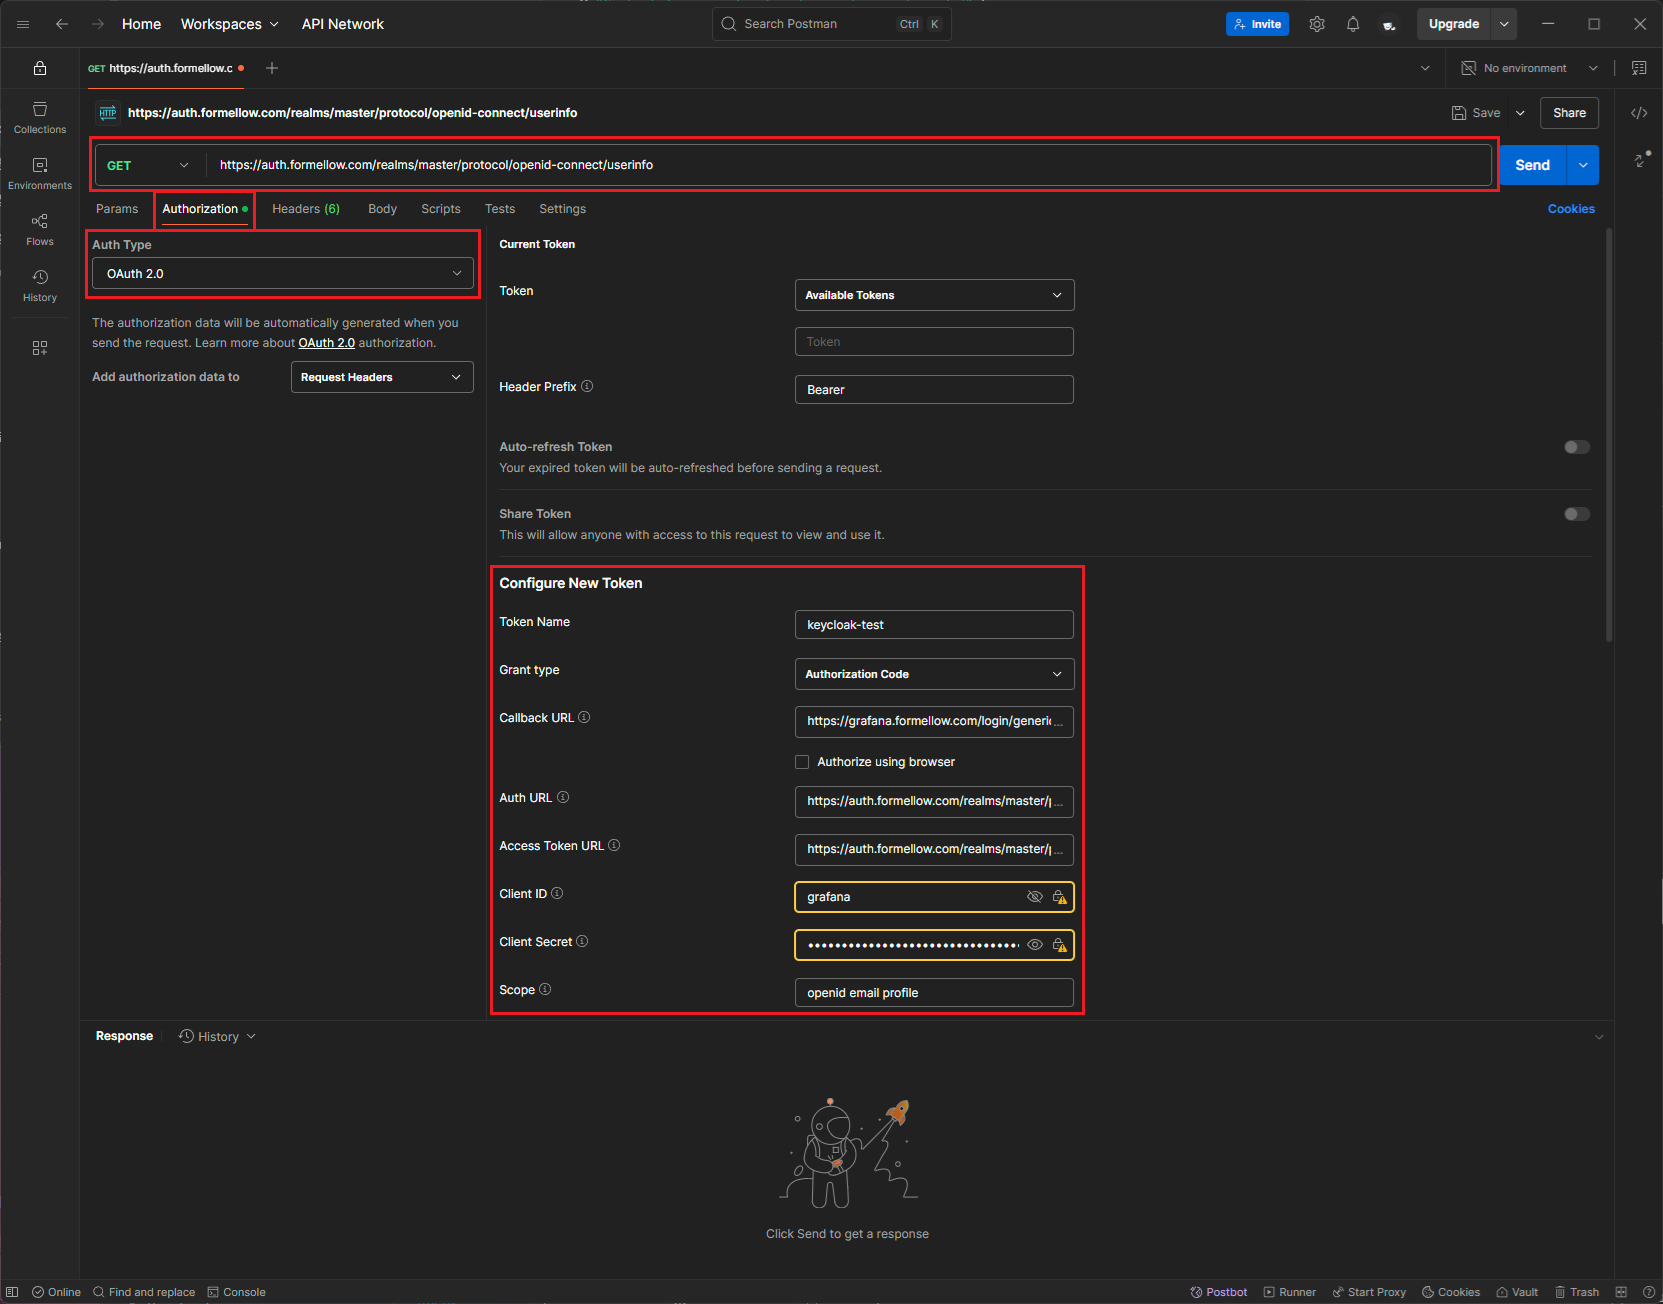Switch to the Headers (6) tab
The image size is (1663, 1304).
[306, 209]
